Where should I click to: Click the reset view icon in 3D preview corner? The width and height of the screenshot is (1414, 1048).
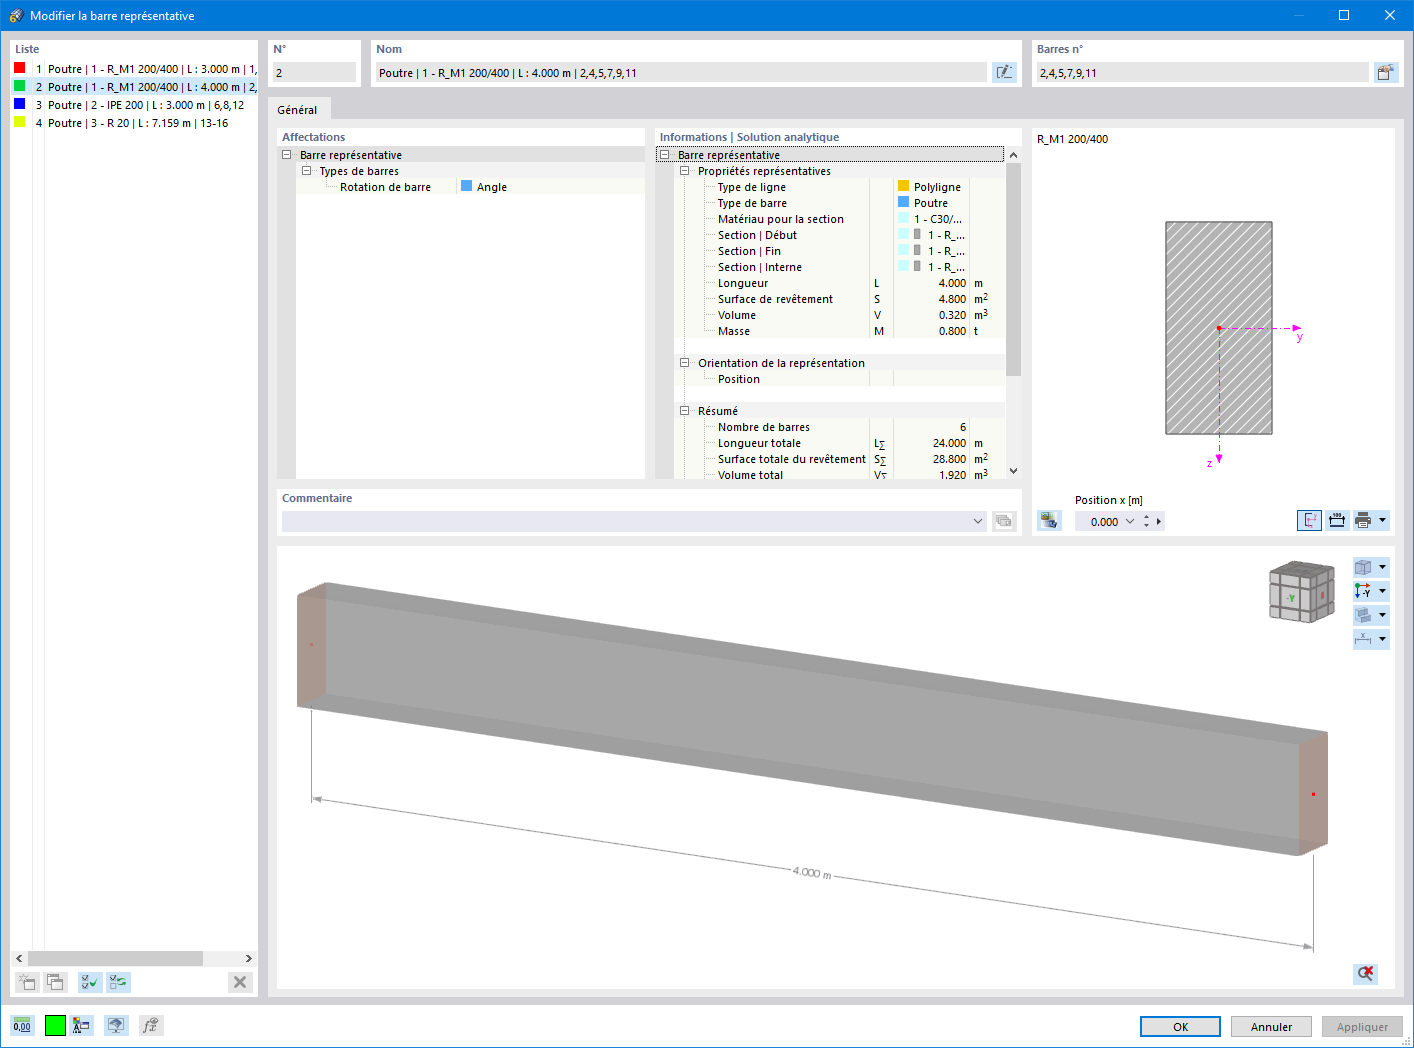(1365, 973)
